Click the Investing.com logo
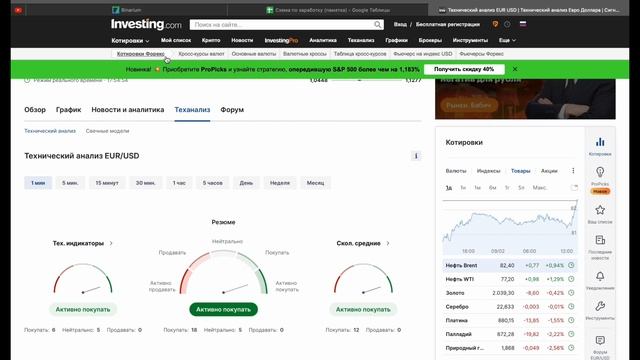Image resolution: width=640 pixels, height=360 pixels. 146,24
